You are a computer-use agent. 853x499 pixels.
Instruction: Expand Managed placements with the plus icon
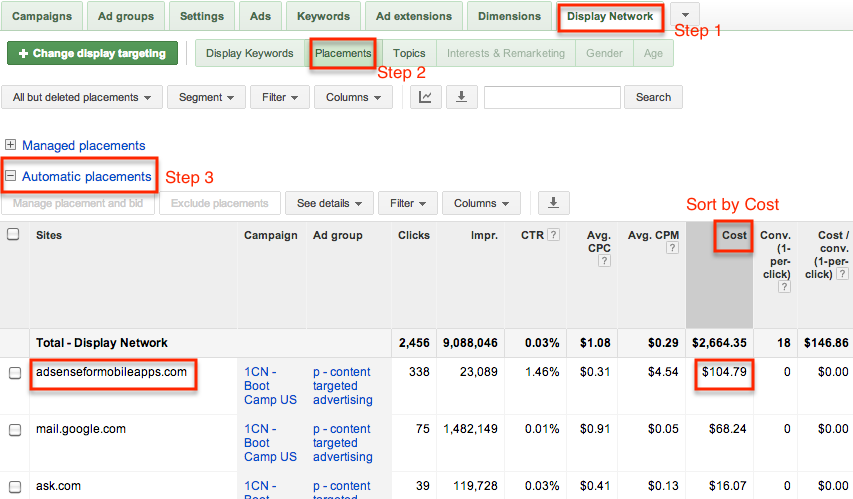(x=11, y=146)
